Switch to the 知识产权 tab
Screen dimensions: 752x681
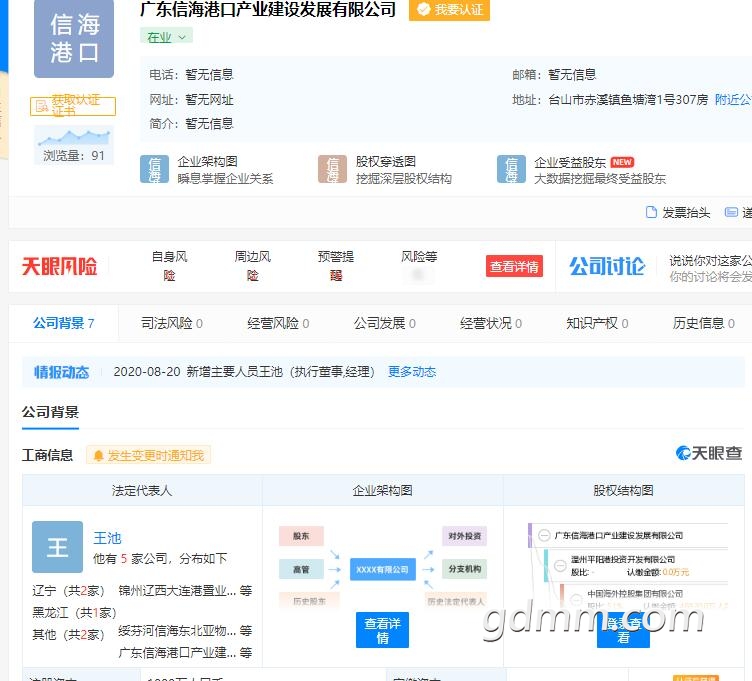coord(597,323)
